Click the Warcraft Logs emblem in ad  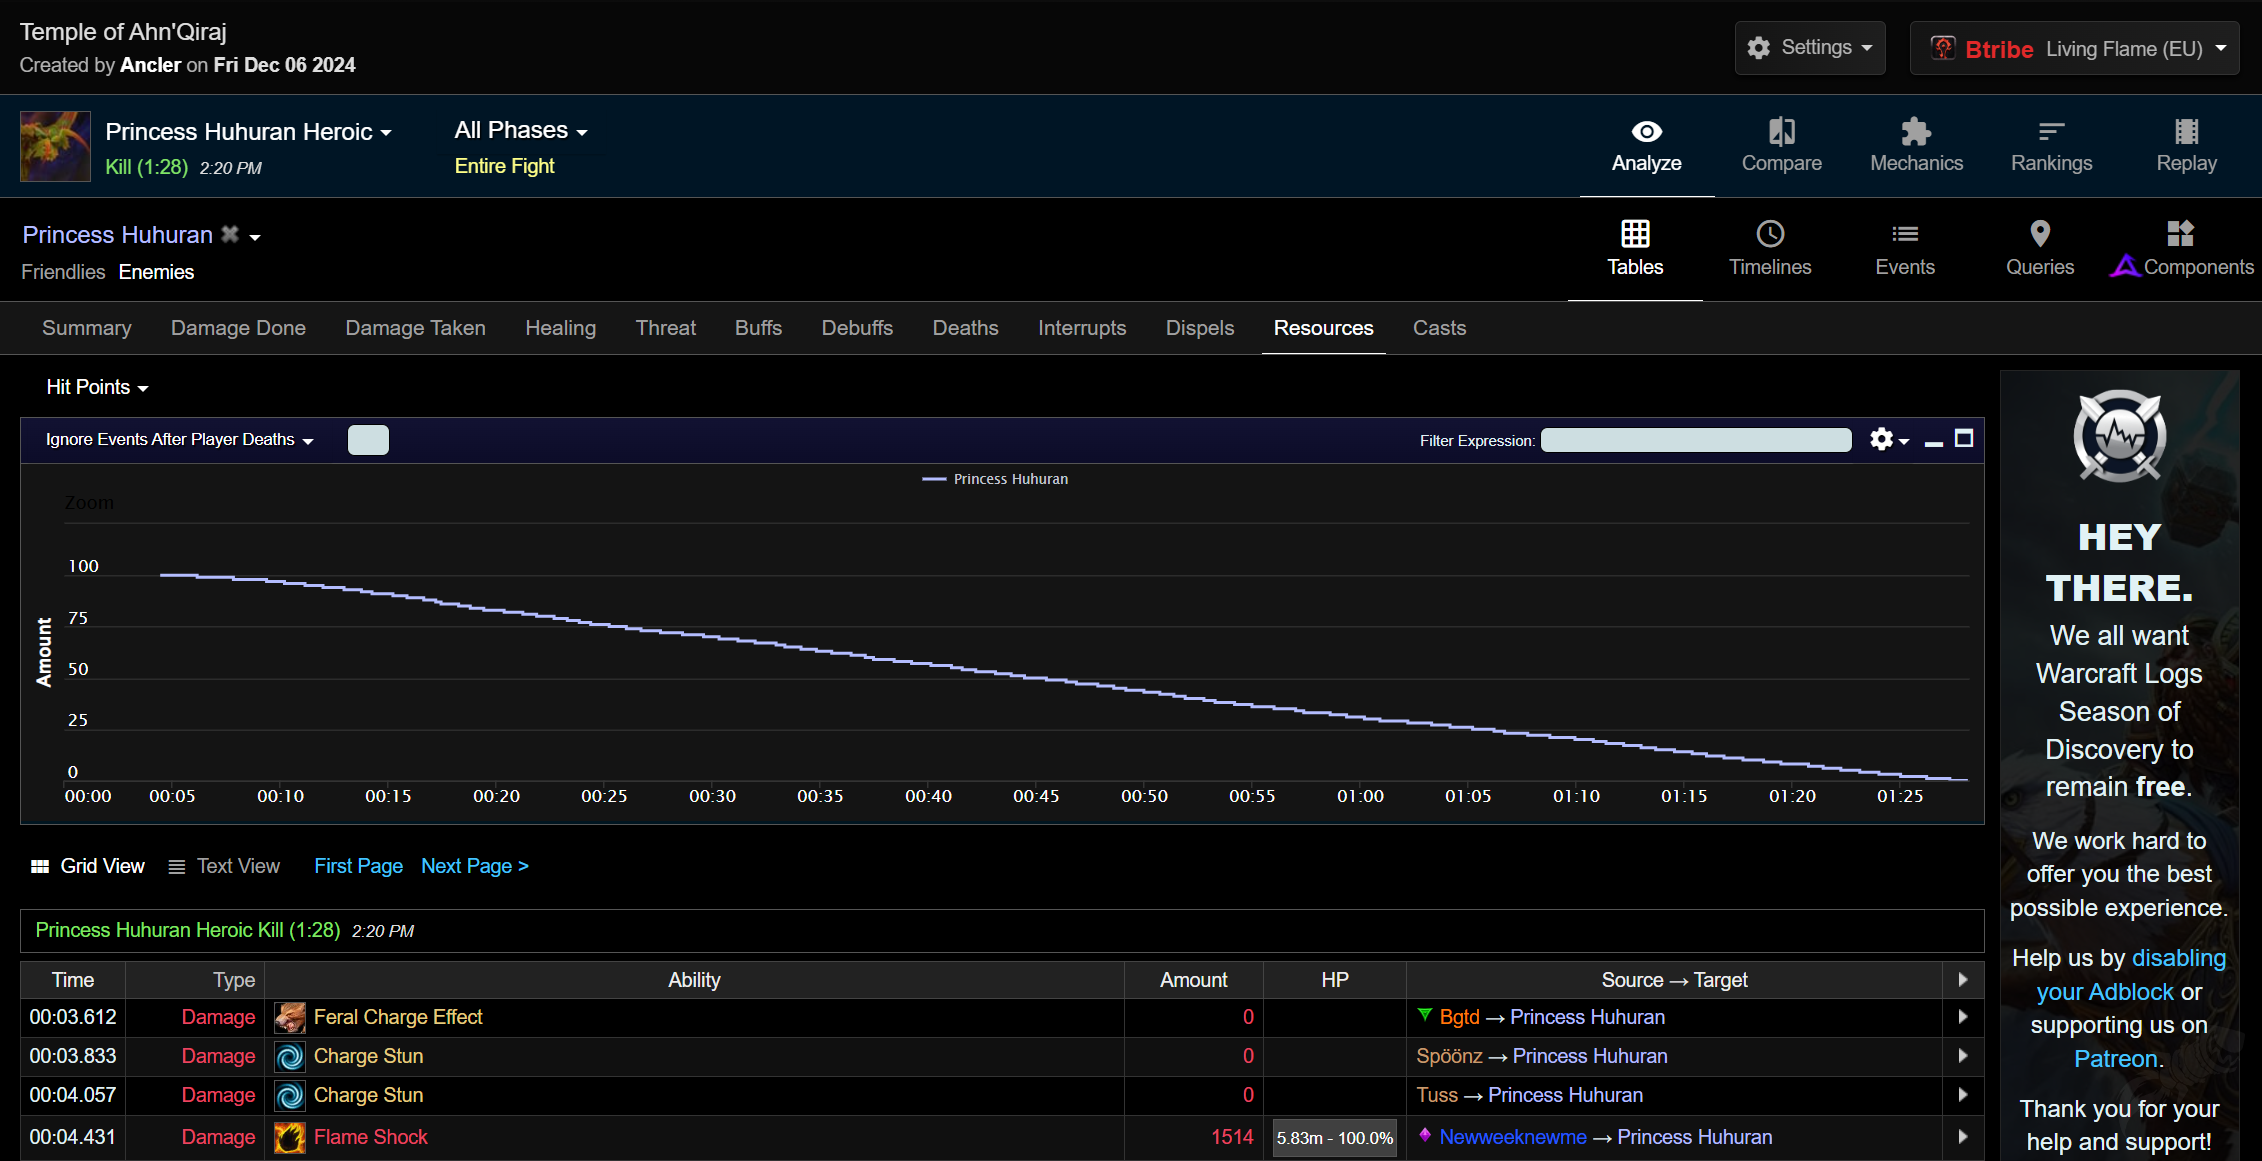(x=2119, y=437)
